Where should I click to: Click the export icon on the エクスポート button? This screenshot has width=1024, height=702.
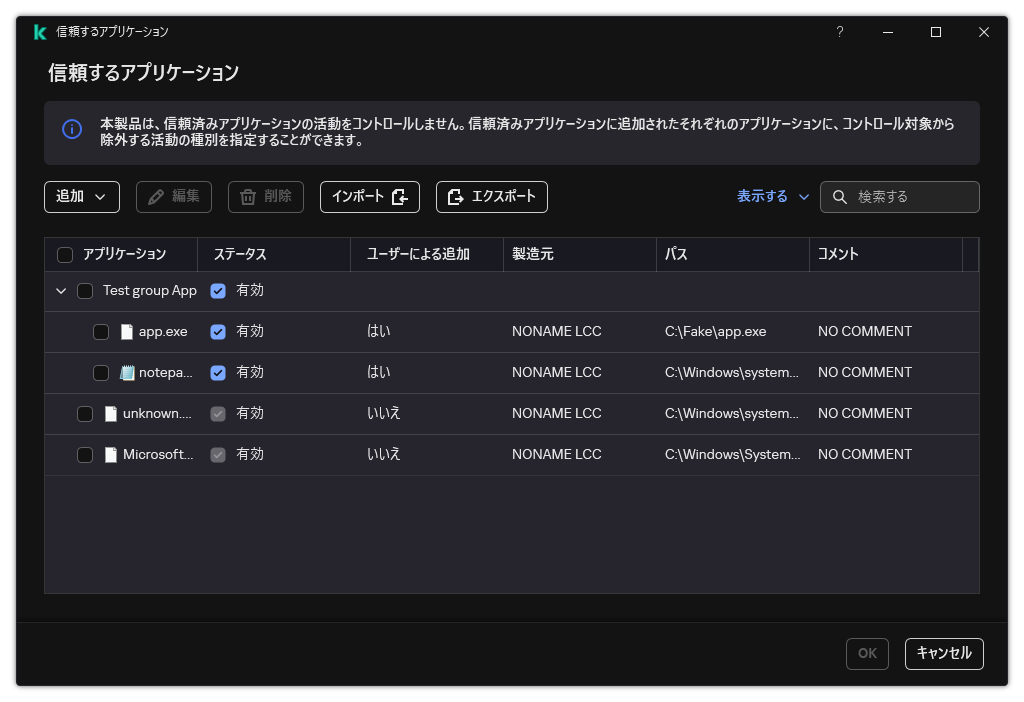[x=457, y=197]
